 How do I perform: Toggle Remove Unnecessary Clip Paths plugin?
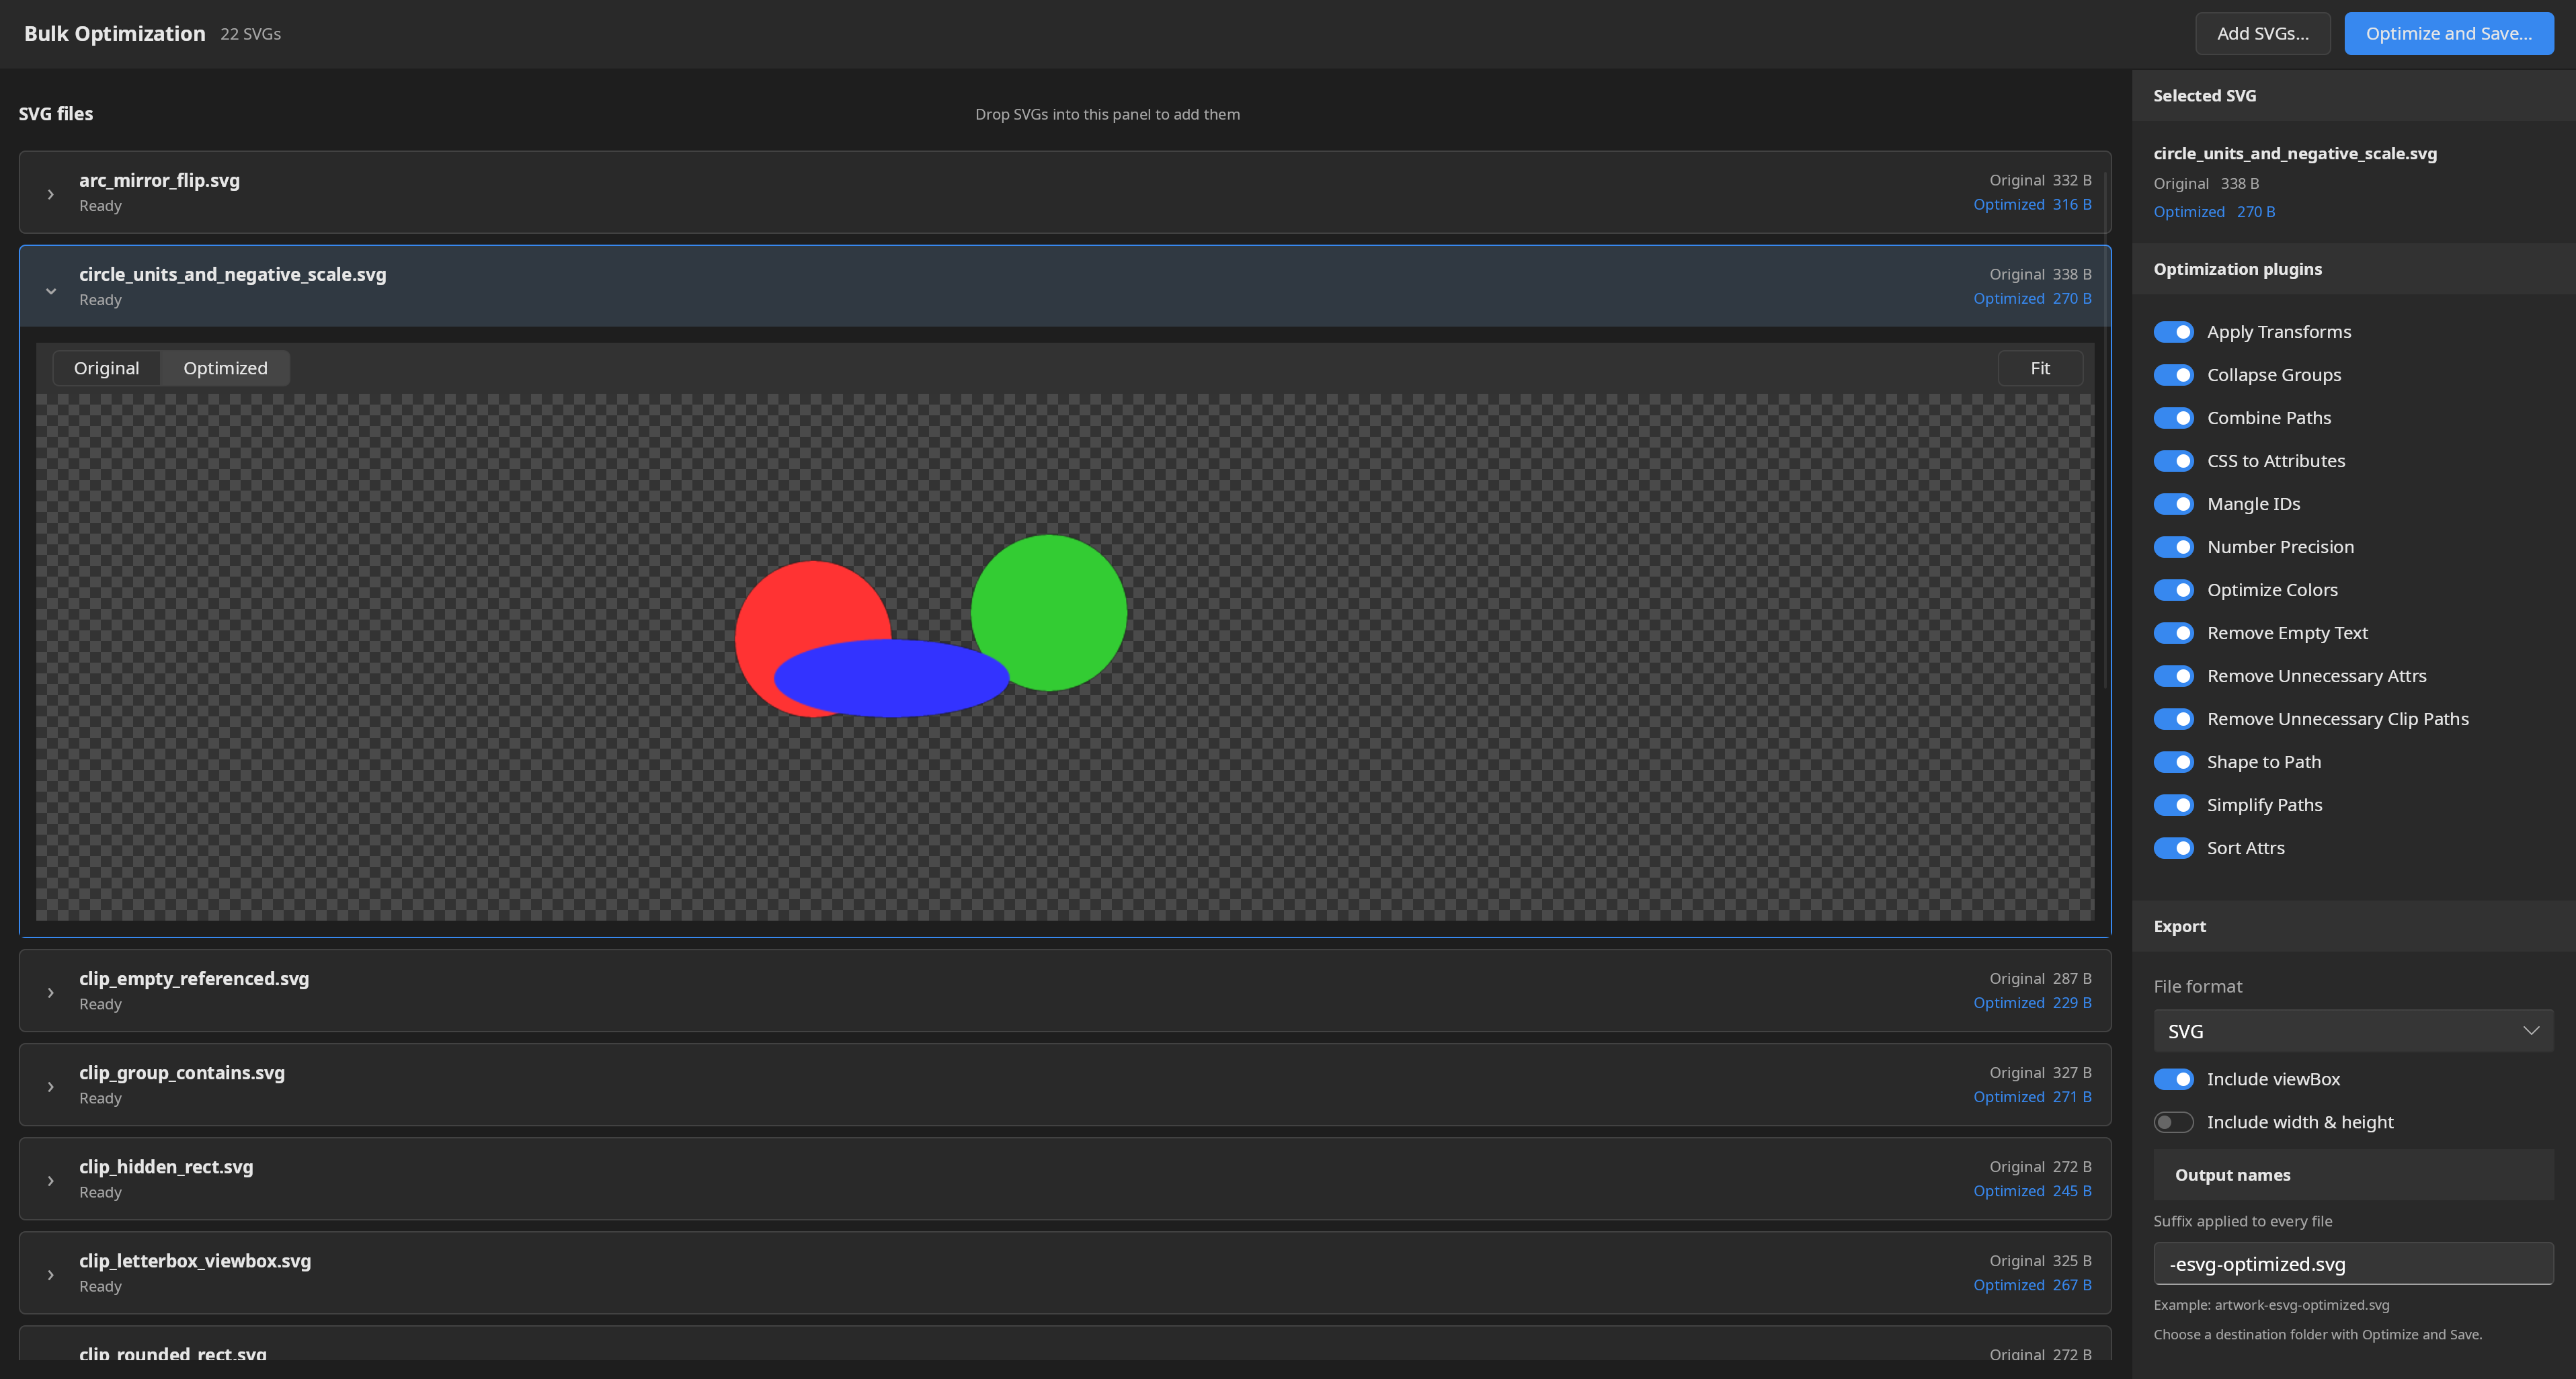pyautogui.click(x=2173, y=719)
